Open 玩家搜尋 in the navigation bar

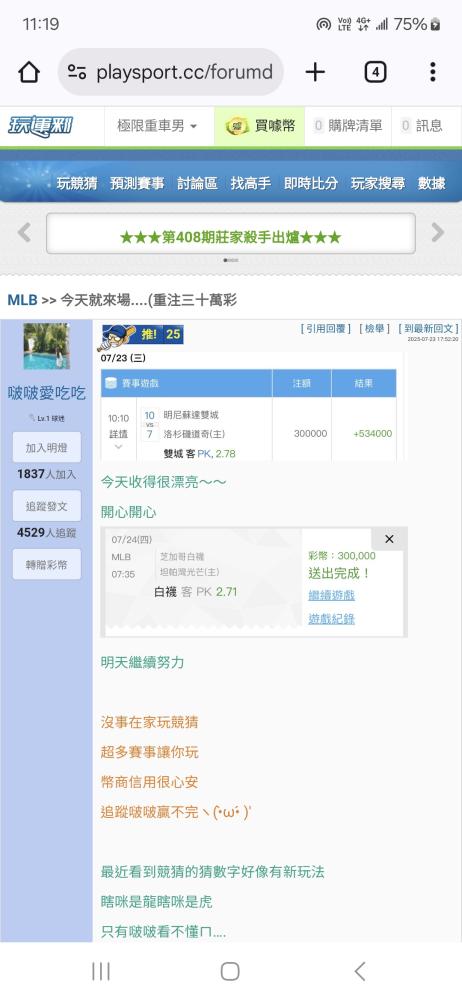[378, 184]
